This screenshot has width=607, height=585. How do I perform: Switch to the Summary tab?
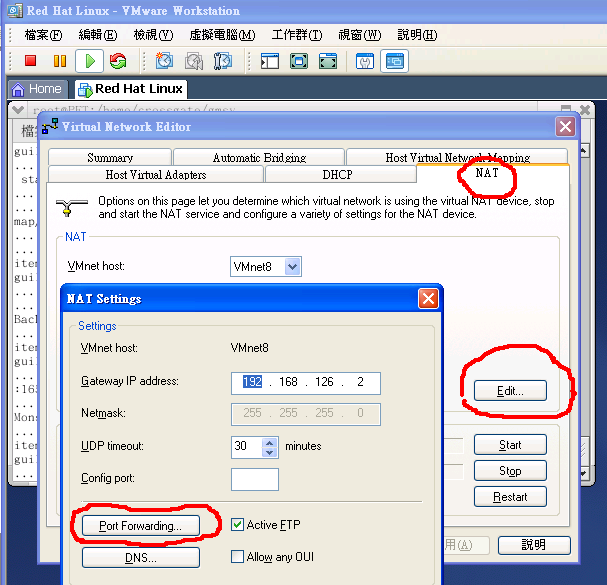tap(110, 157)
